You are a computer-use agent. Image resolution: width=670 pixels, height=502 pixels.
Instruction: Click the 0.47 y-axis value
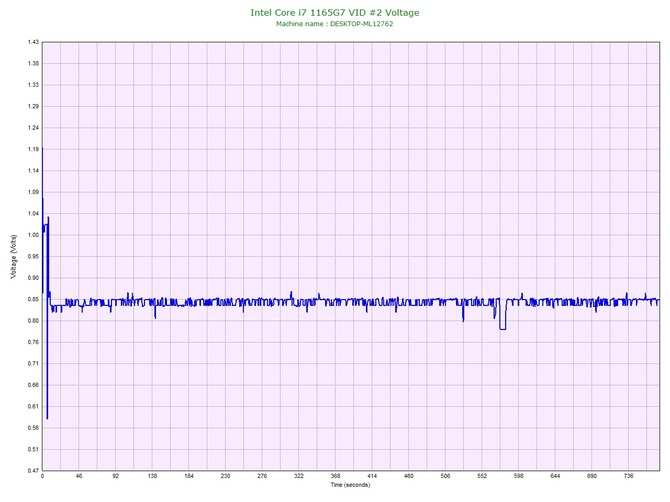(33, 470)
